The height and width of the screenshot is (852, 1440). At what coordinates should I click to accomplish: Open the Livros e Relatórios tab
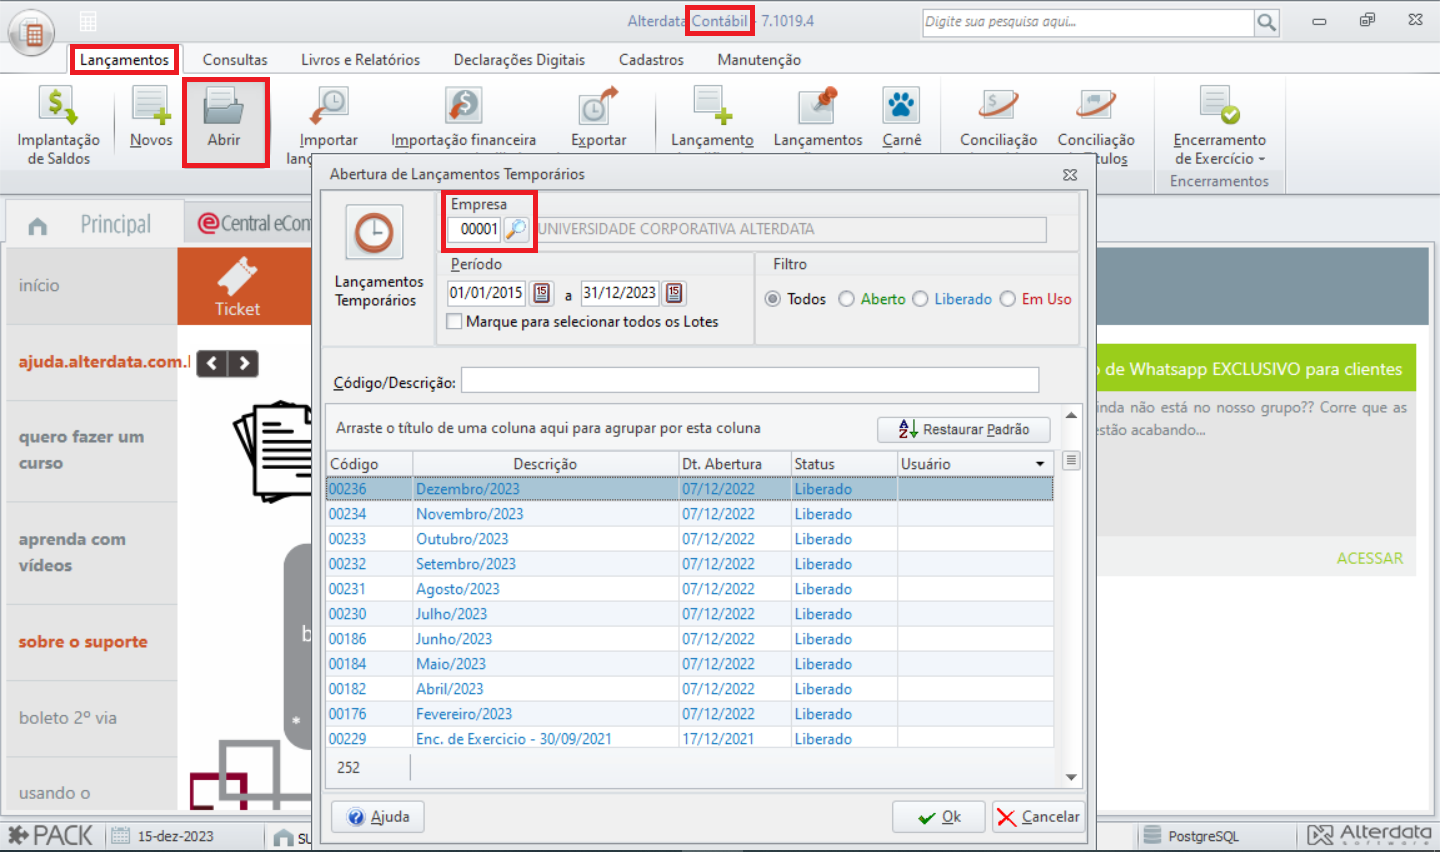361,60
